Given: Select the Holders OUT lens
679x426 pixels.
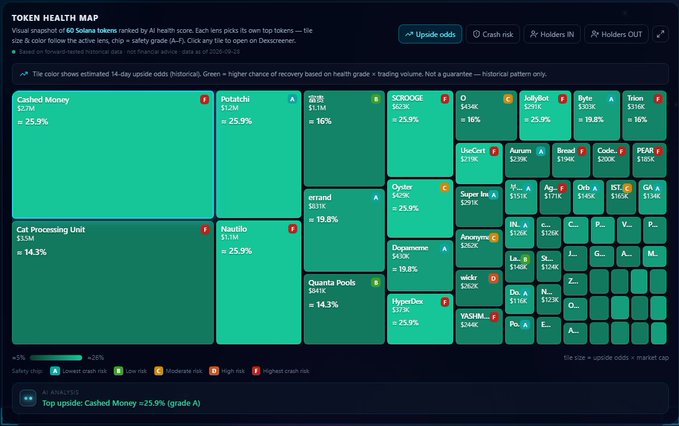Looking at the screenshot, I should [616, 34].
